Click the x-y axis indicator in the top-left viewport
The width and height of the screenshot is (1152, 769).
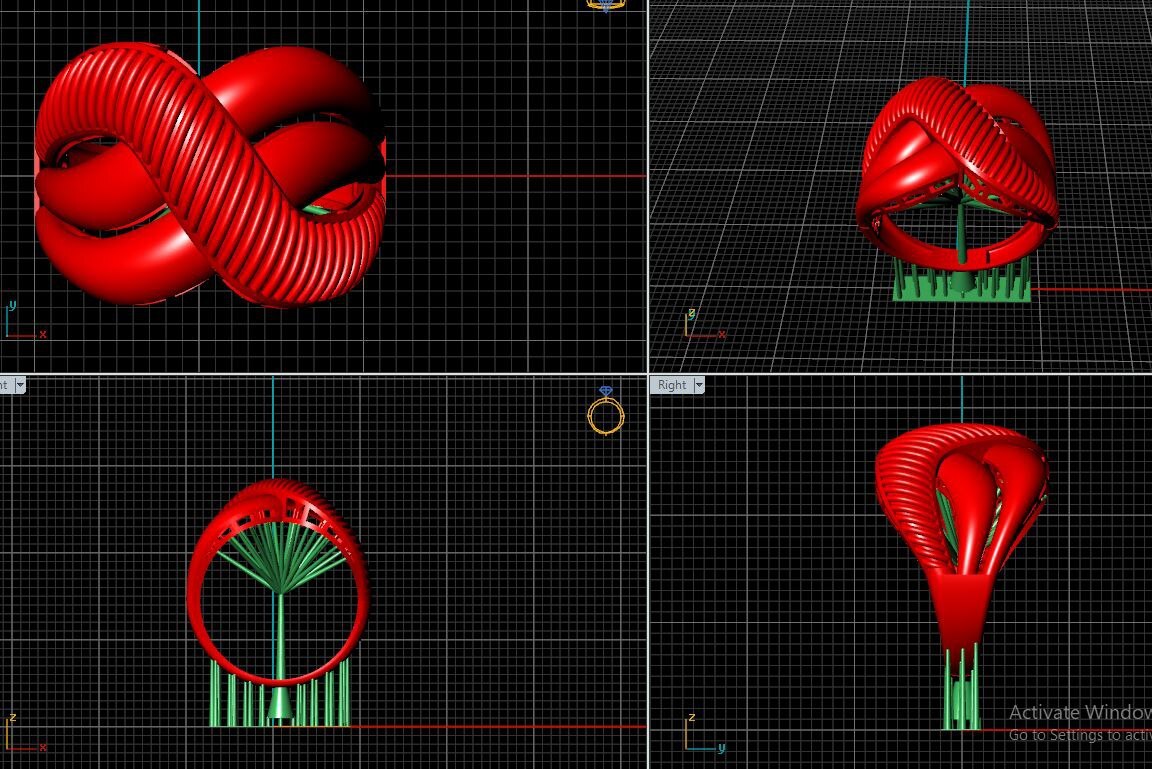click(x=23, y=322)
